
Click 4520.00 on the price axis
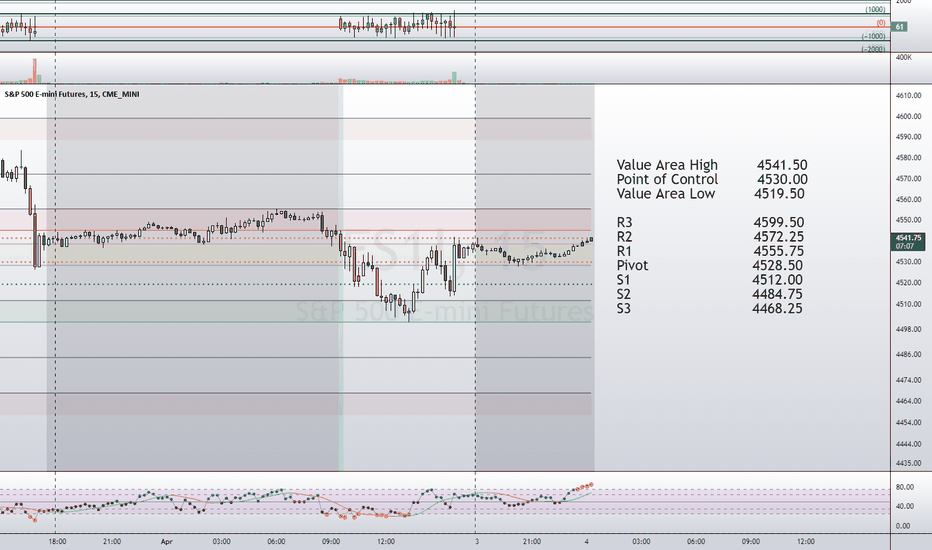click(x=908, y=282)
